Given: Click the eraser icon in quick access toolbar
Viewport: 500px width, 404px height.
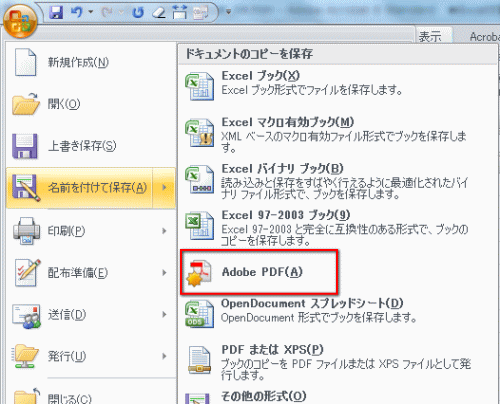Looking at the screenshot, I should [x=159, y=13].
